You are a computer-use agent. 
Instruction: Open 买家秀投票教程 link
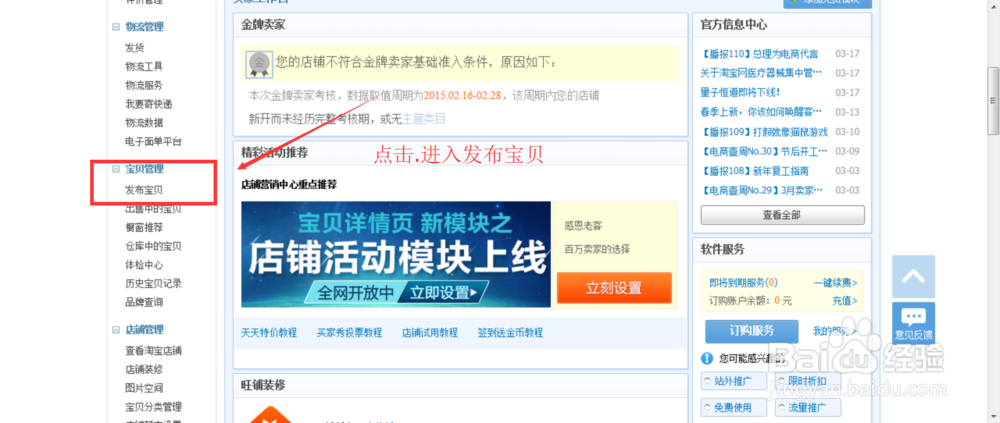coord(349,333)
